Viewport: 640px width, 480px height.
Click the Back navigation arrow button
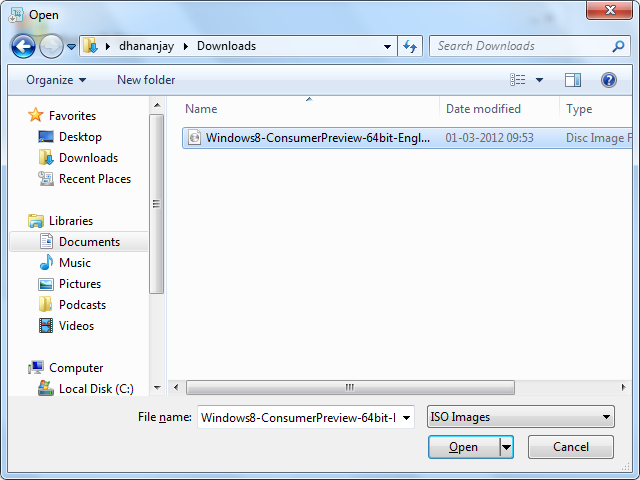24,46
